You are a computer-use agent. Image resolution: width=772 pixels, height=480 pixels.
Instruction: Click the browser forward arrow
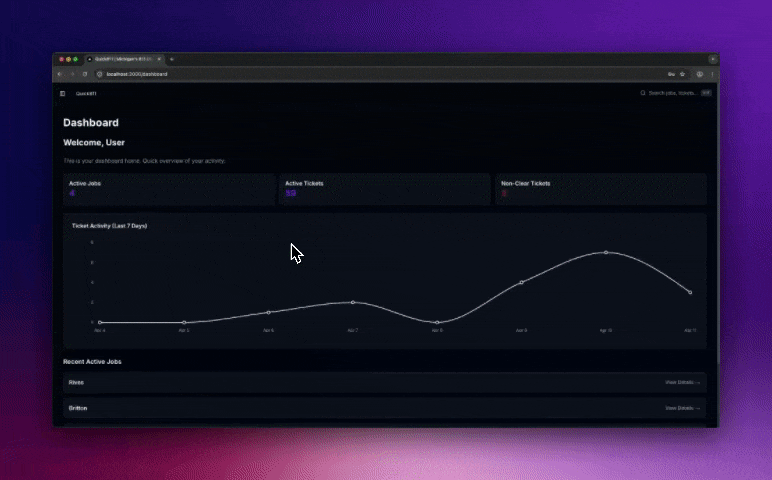pyautogui.click(x=72, y=74)
